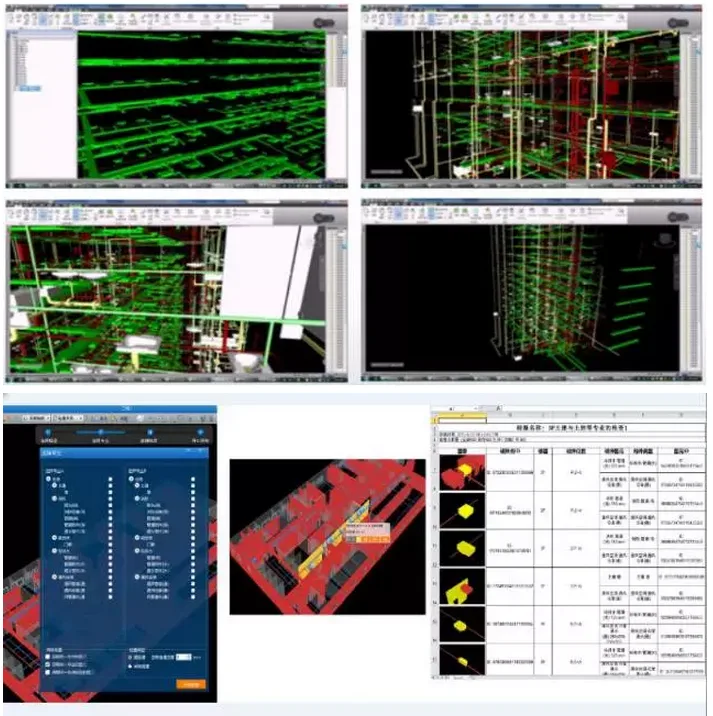This screenshot has width=713, height=716.
Task: Open the second combo box in the bottom-left app toolbar
Action: point(68,418)
